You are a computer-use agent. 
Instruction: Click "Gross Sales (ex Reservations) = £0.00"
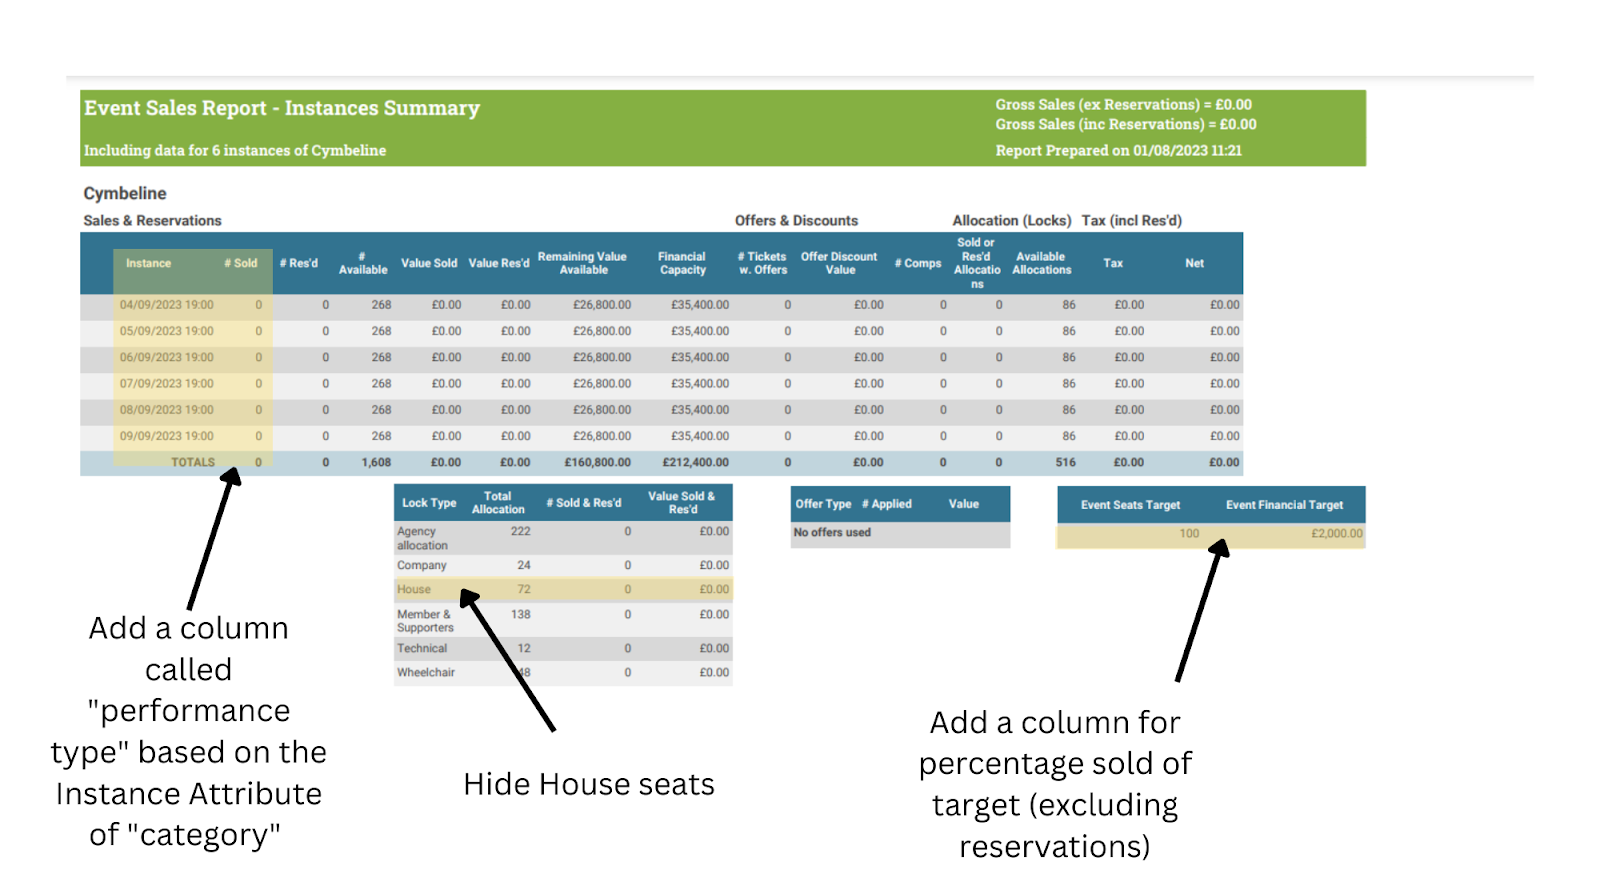1123,104
